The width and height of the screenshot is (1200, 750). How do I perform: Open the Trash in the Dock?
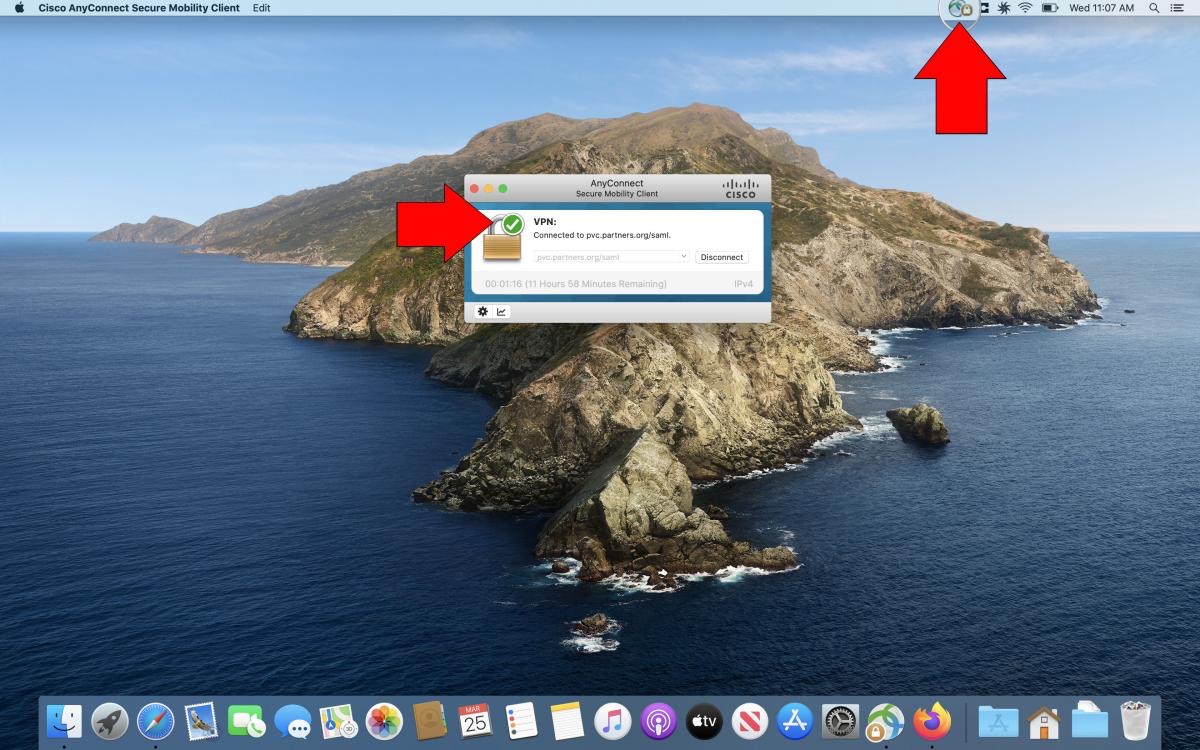click(x=1135, y=720)
